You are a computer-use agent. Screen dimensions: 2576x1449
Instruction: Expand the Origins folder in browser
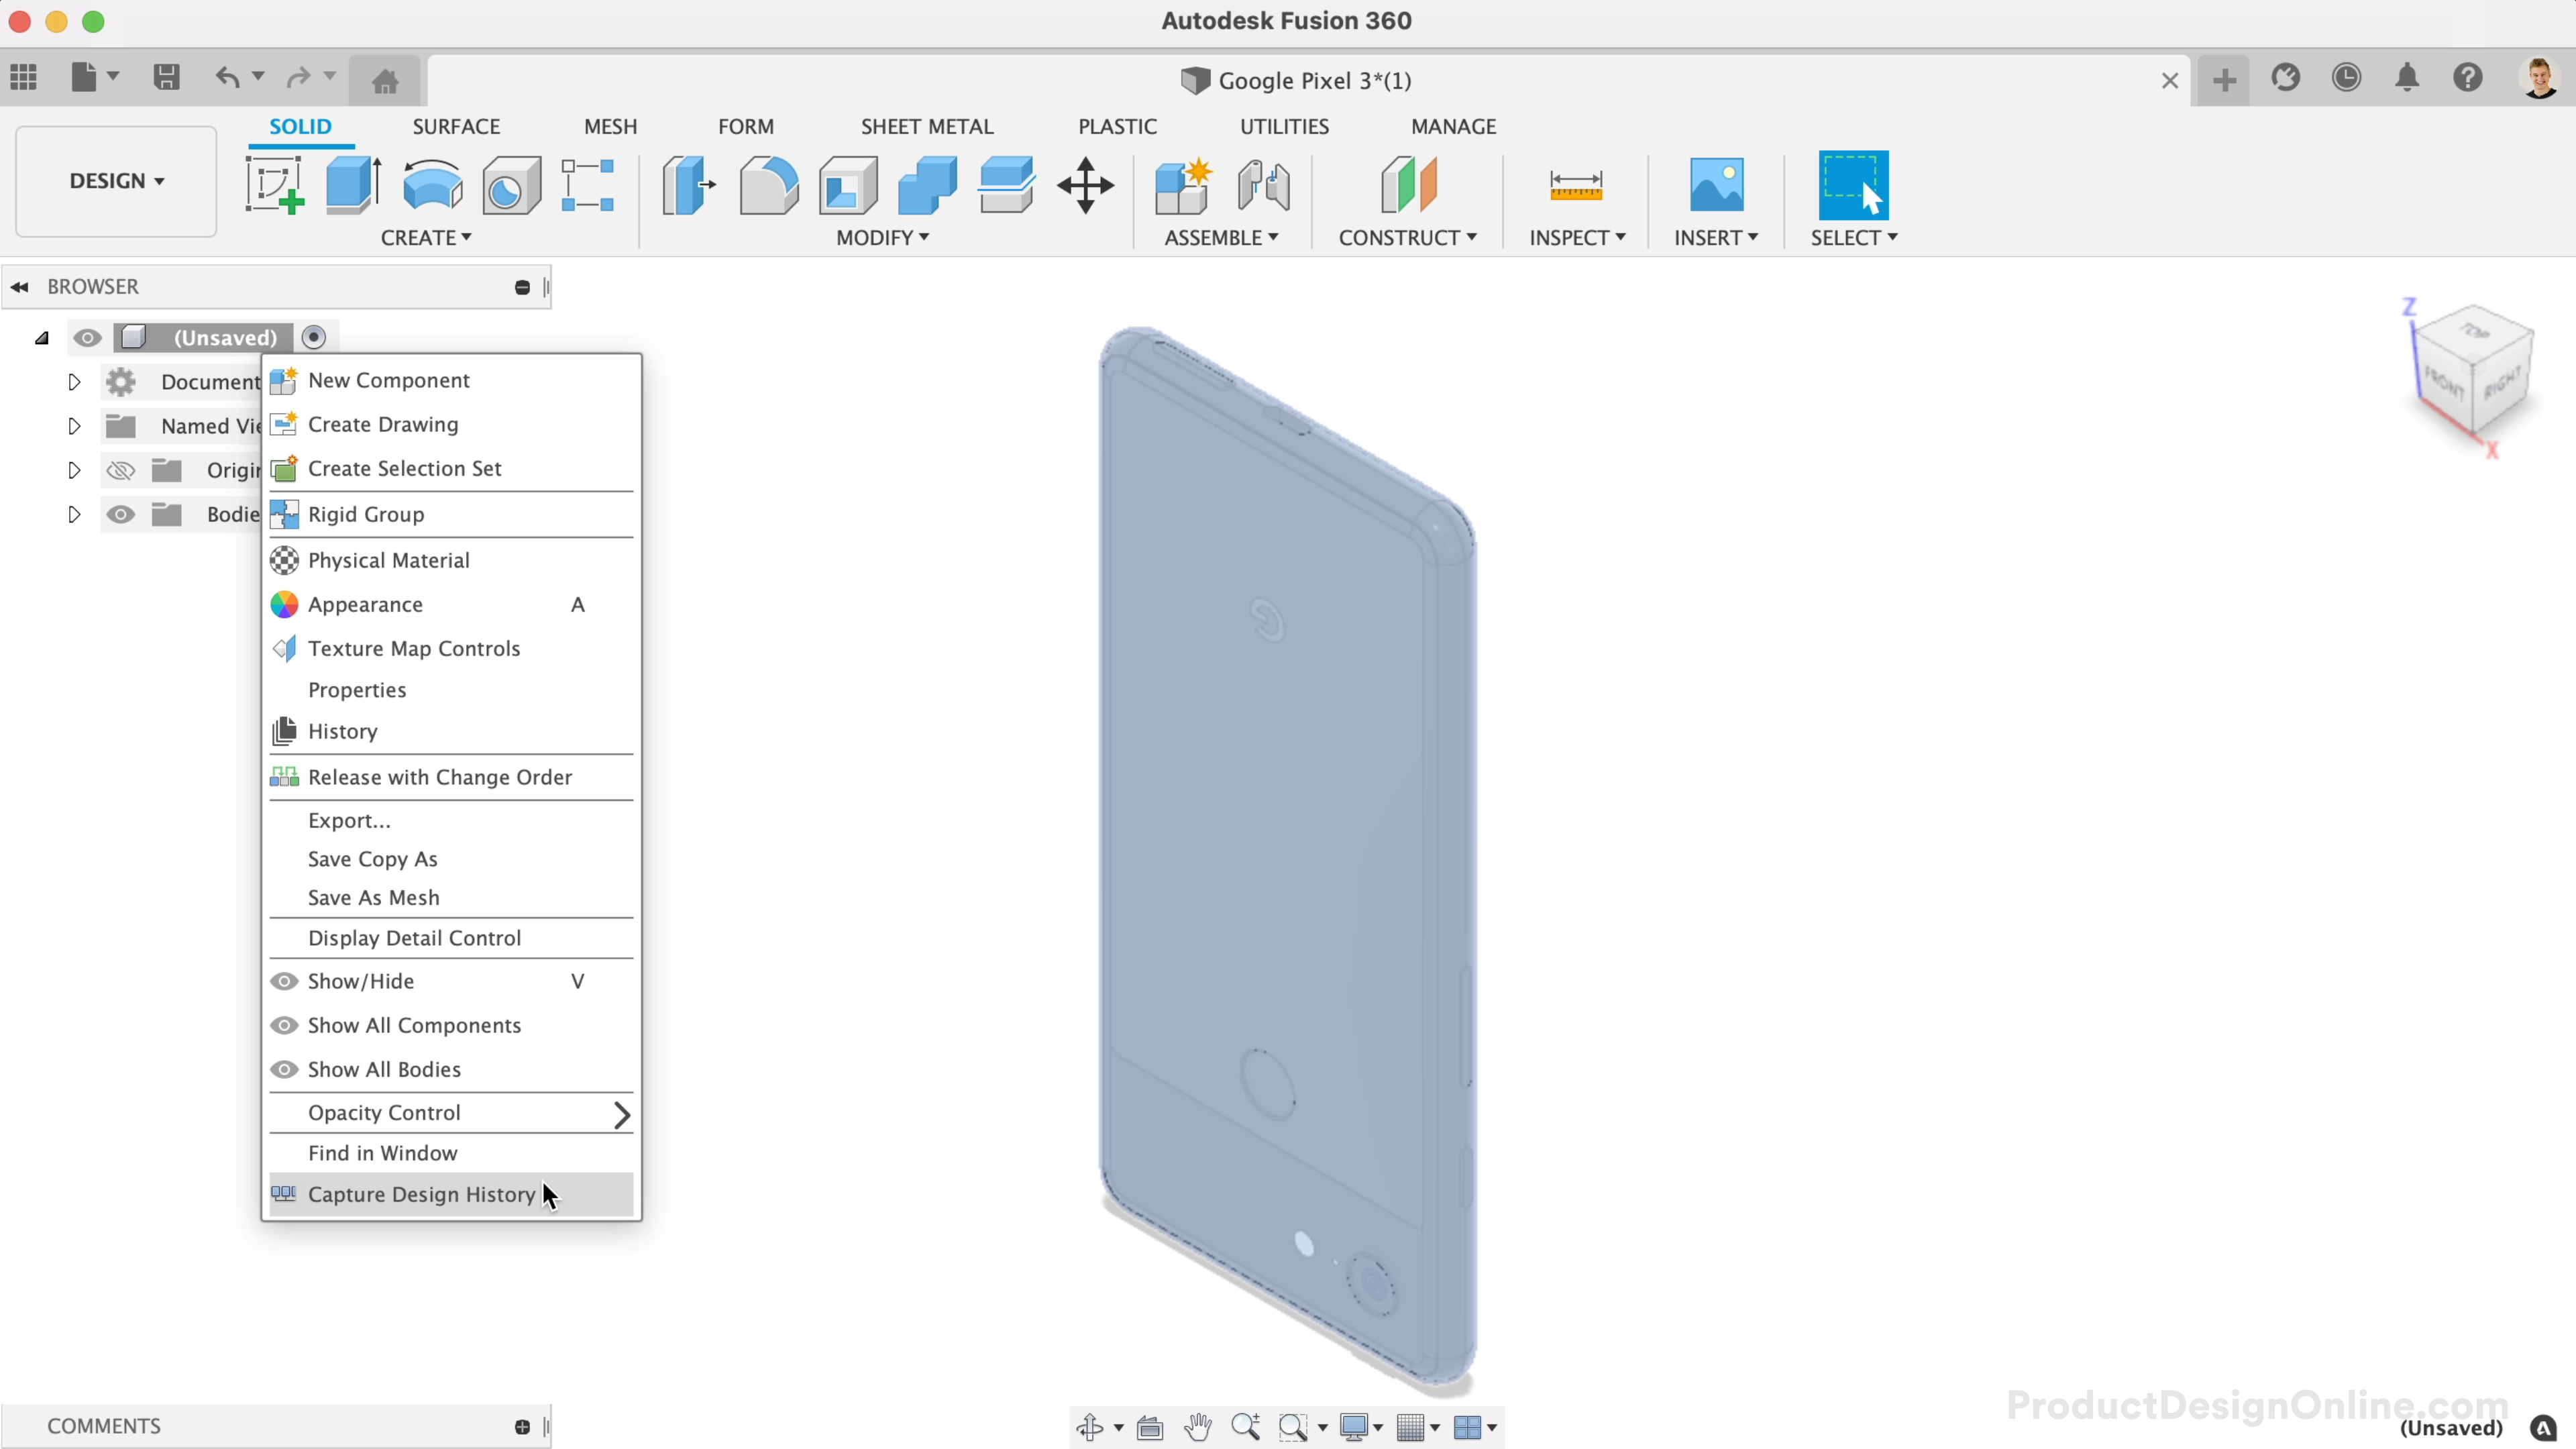pos(72,469)
